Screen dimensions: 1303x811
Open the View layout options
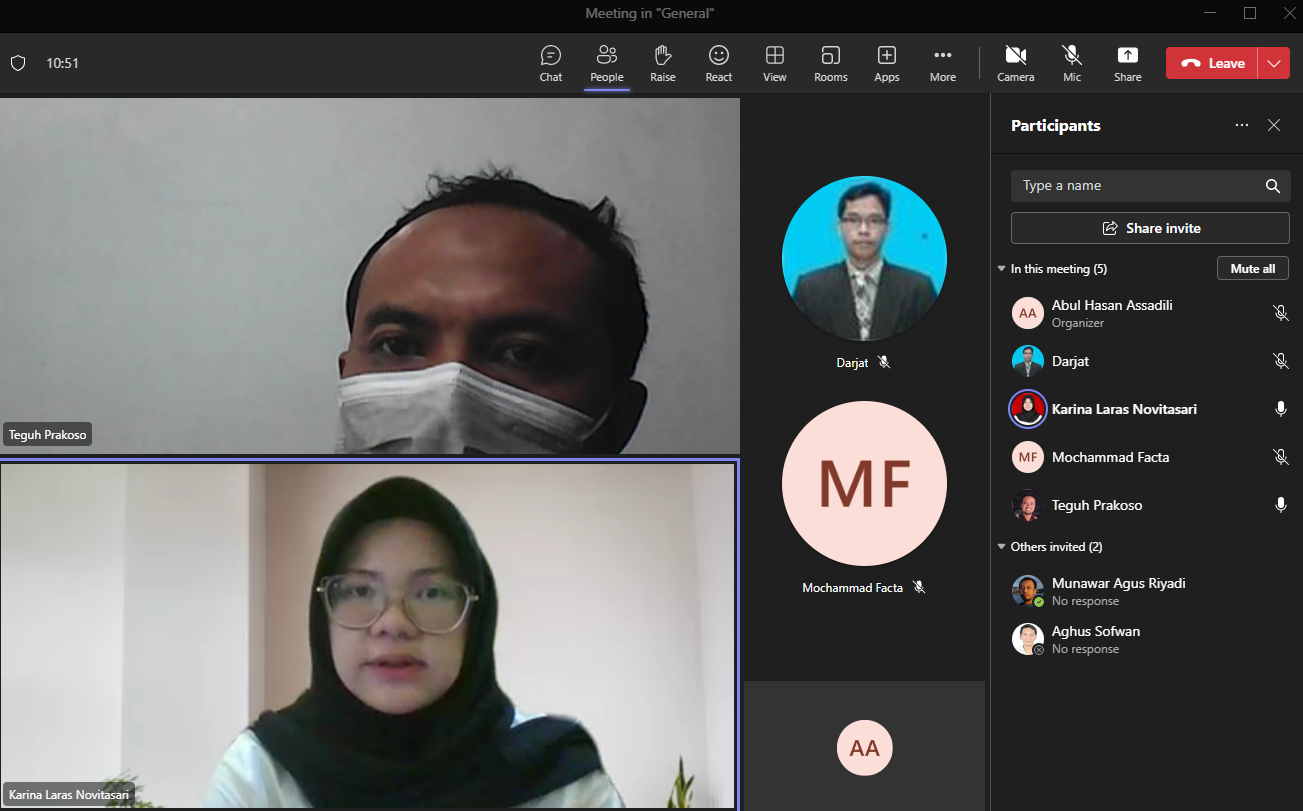[x=774, y=63]
